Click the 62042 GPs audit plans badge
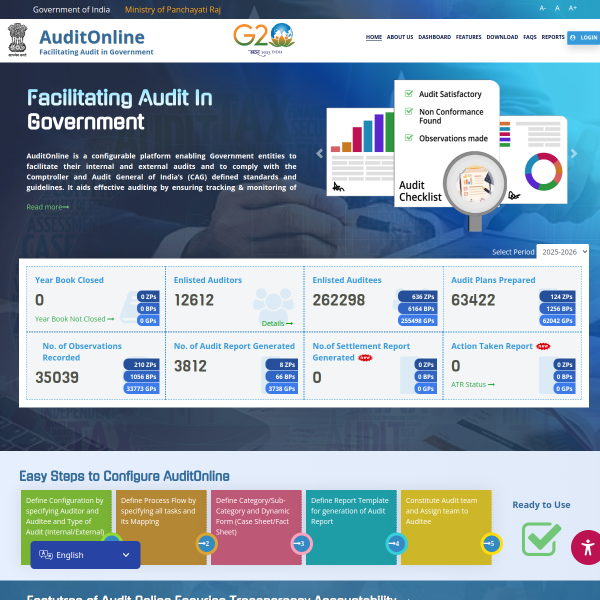Viewport: 600px width, 600px height. pos(558,321)
